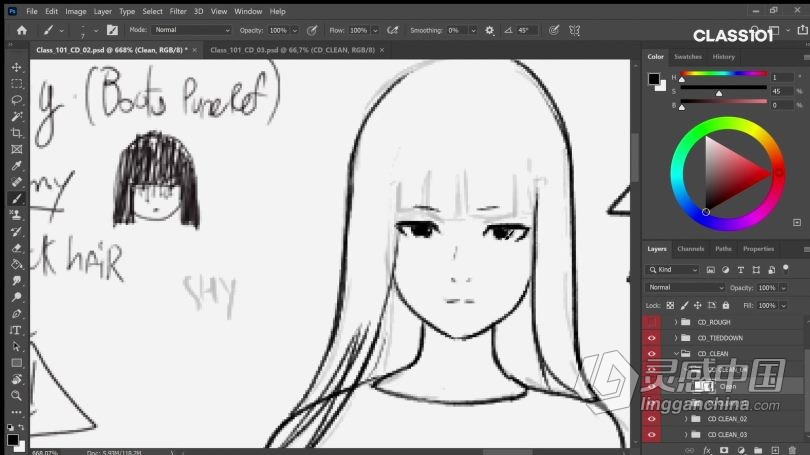Open the Layer menu
The height and width of the screenshot is (455, 810).
[x=102, y=11]
